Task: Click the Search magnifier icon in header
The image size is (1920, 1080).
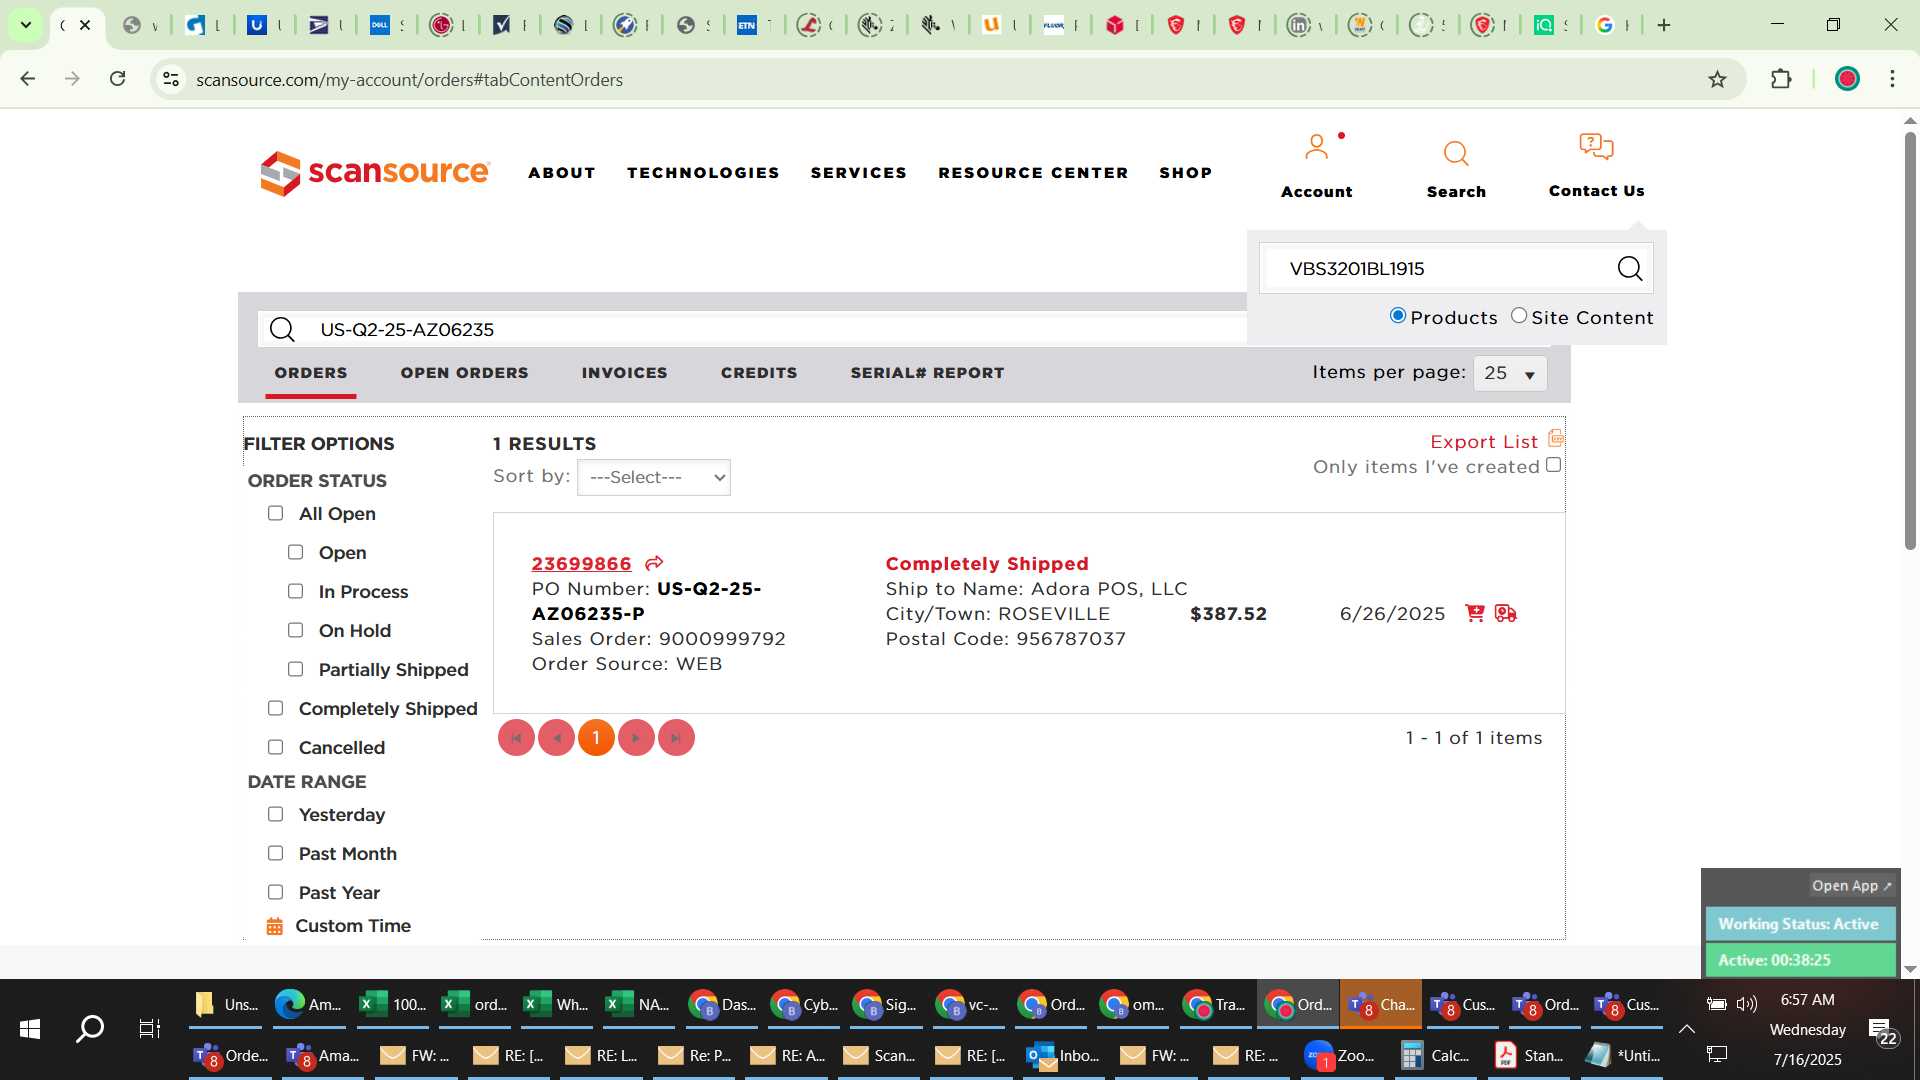Action: click(x=1456, y=153)
